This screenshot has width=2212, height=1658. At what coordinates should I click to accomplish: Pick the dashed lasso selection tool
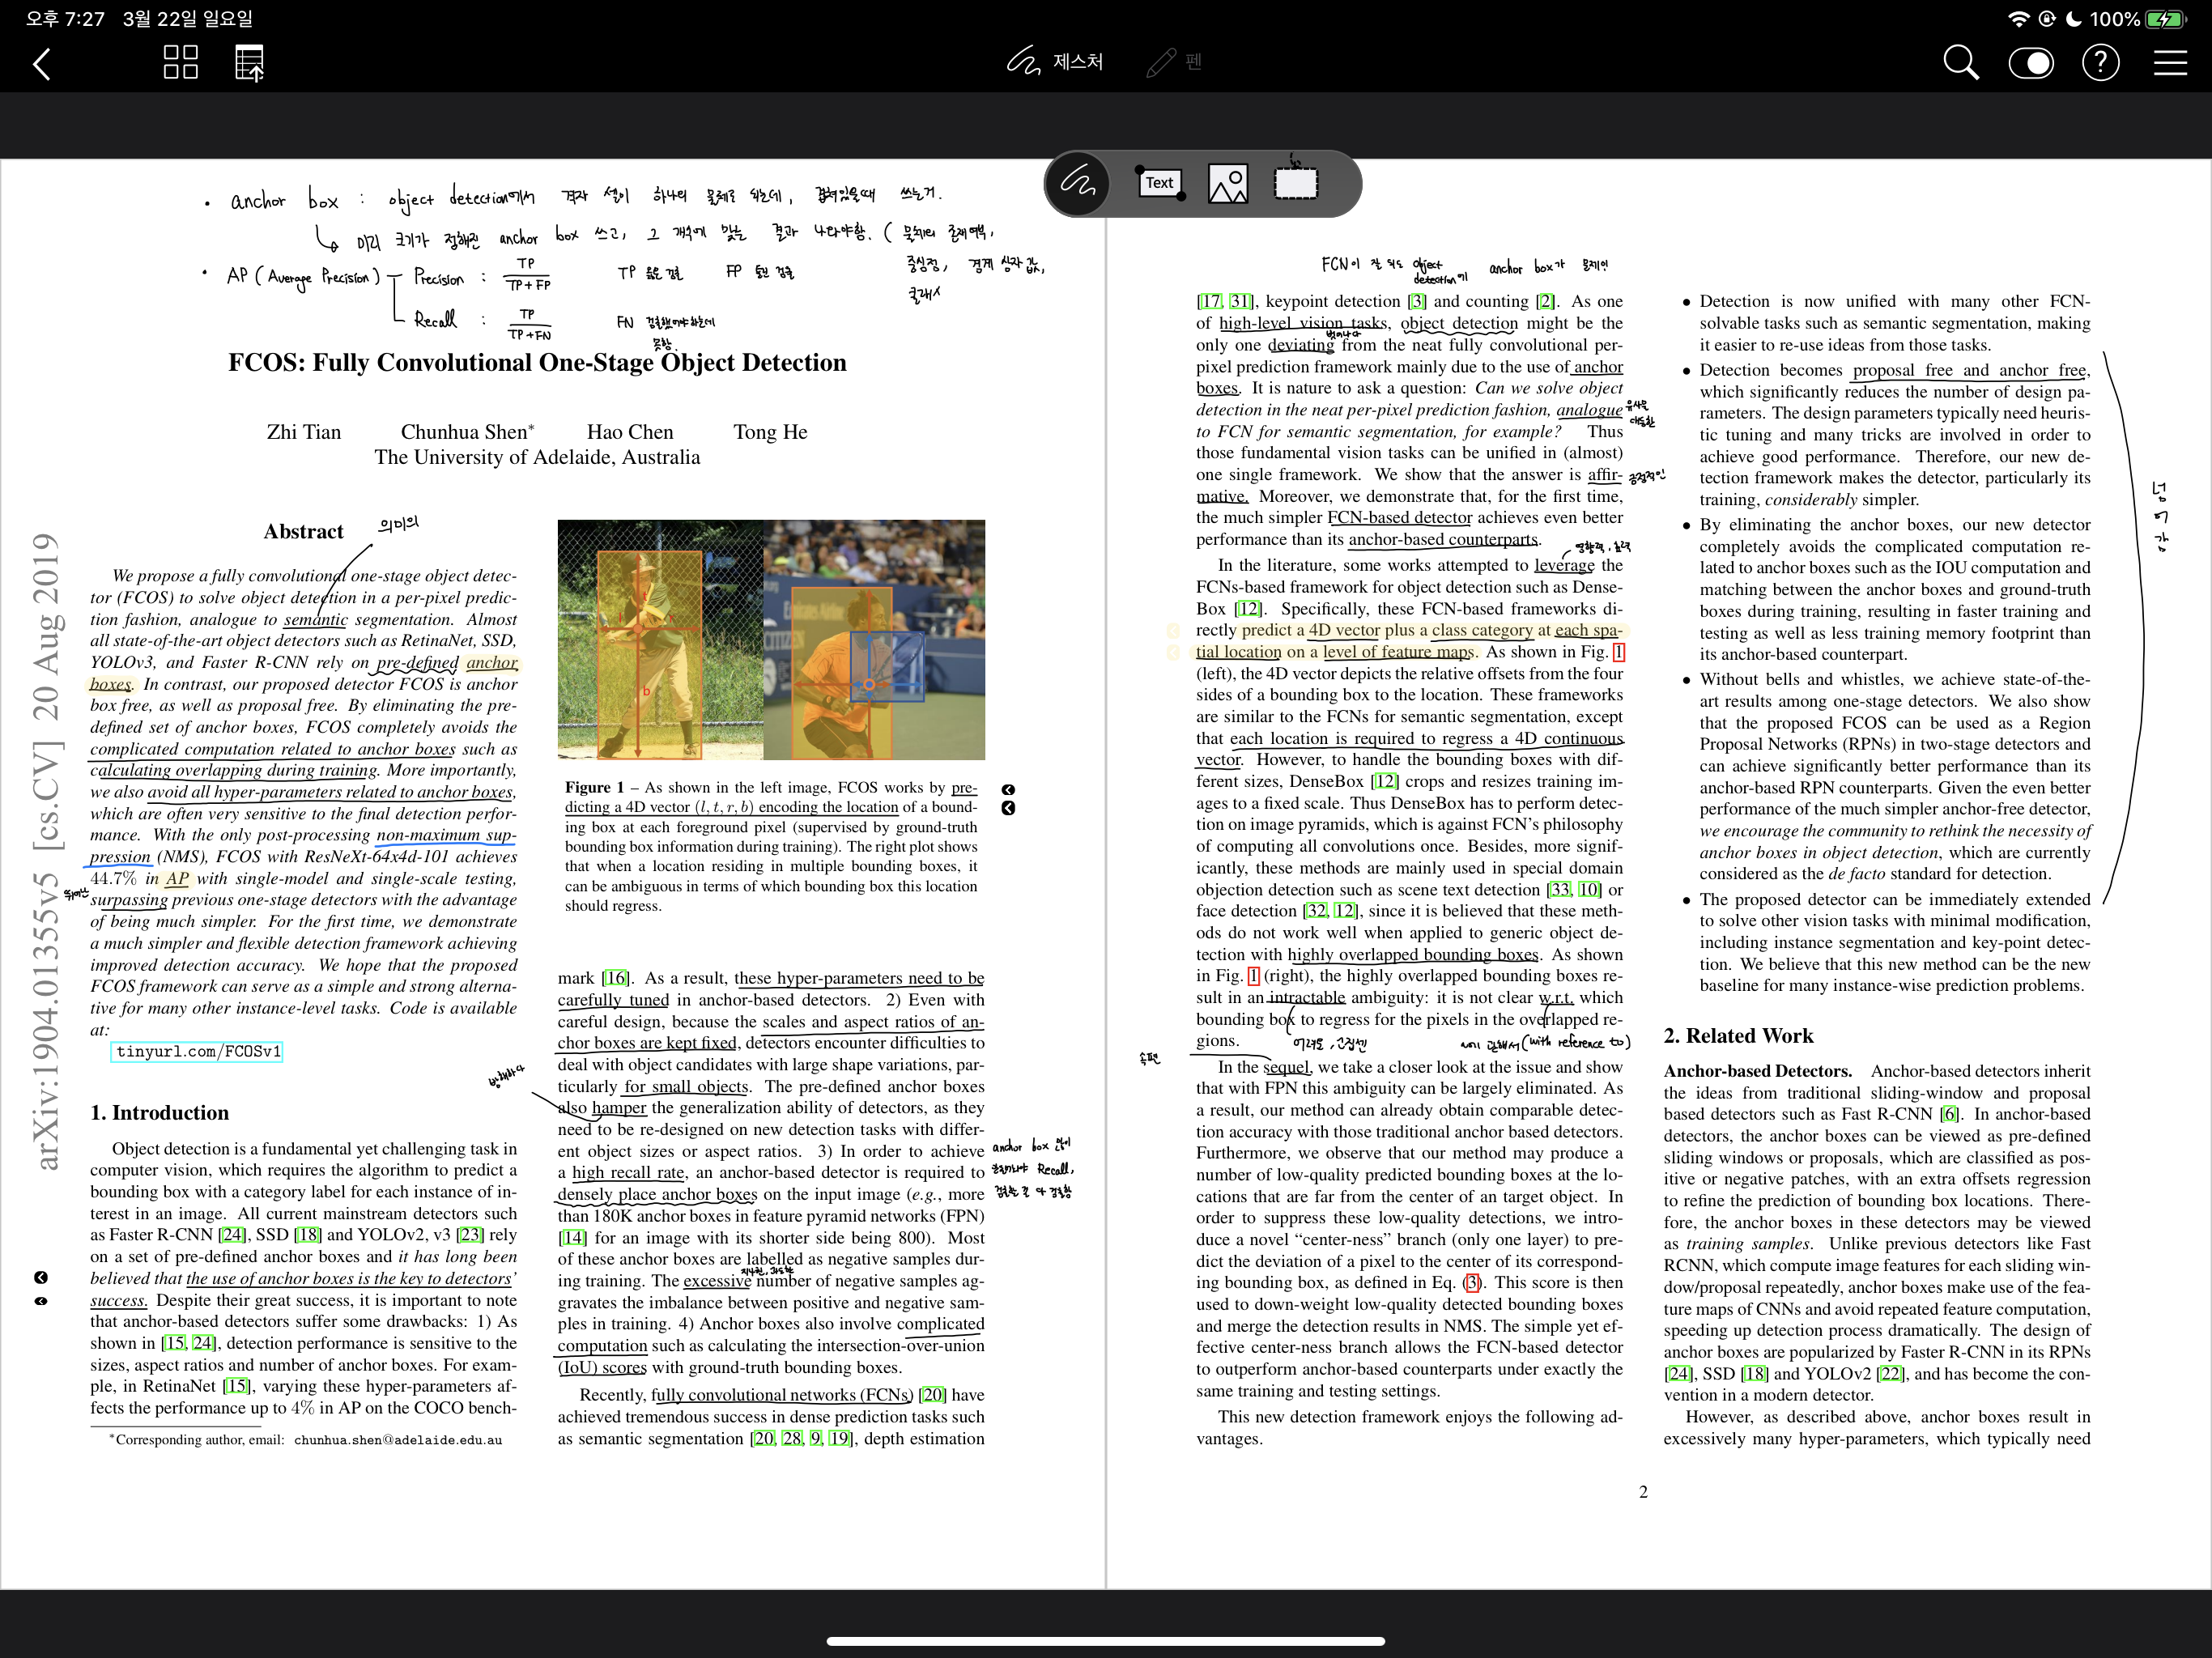(x=1295, y=184)
